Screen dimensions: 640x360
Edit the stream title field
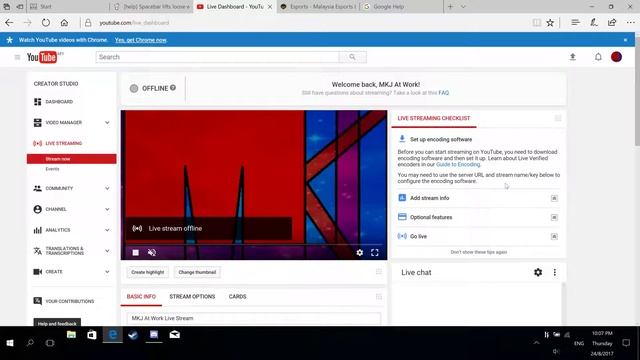click(x=253, y=318)
